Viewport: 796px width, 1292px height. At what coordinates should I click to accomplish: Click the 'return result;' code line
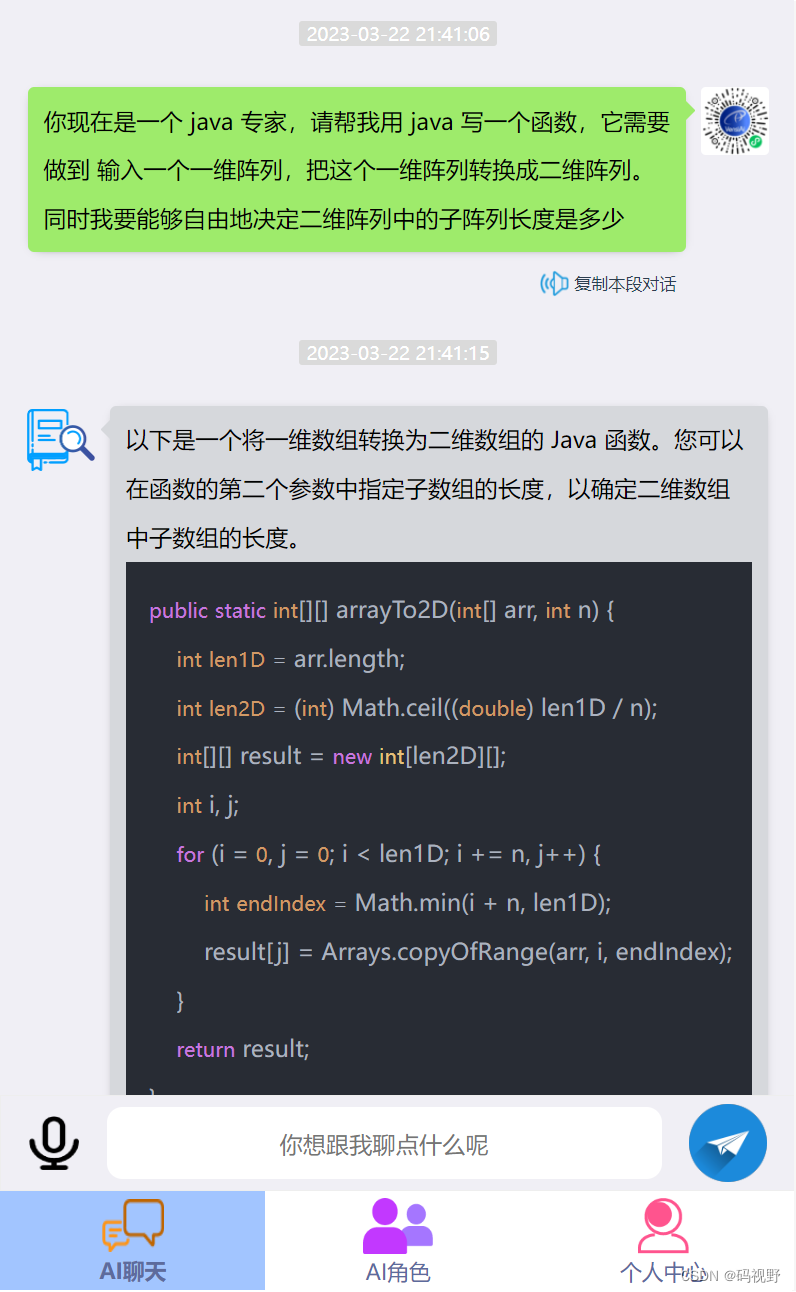[x=243, y=1049]
